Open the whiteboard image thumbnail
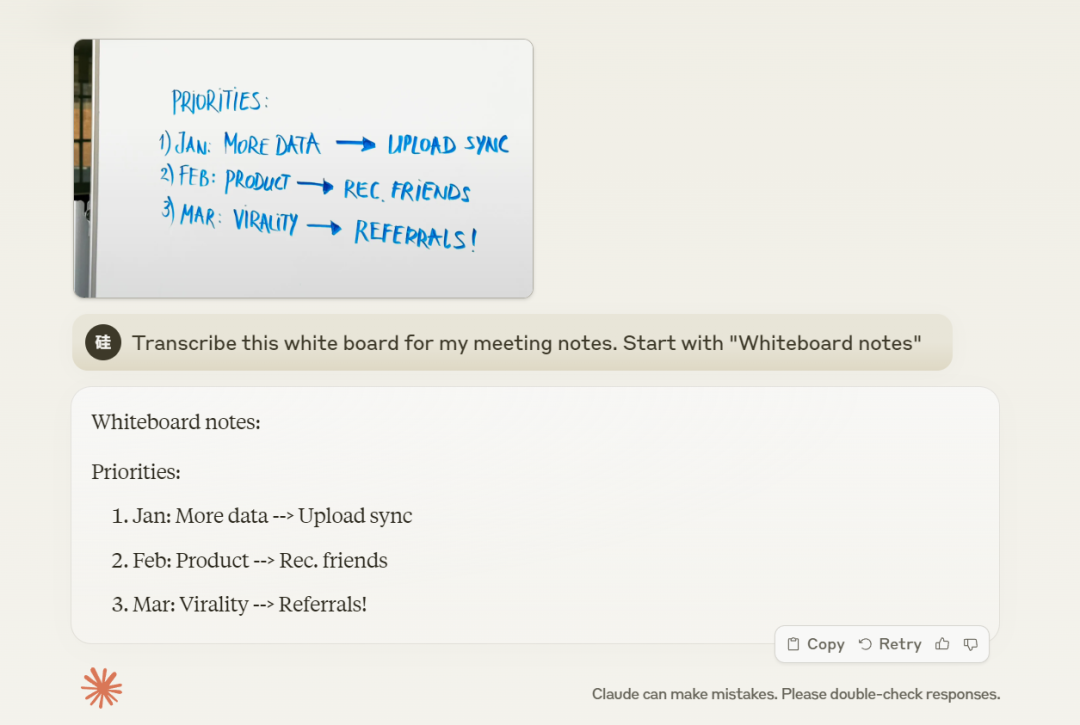The width and height of the screenshot is (1080, 725). (x=304, y=169)
